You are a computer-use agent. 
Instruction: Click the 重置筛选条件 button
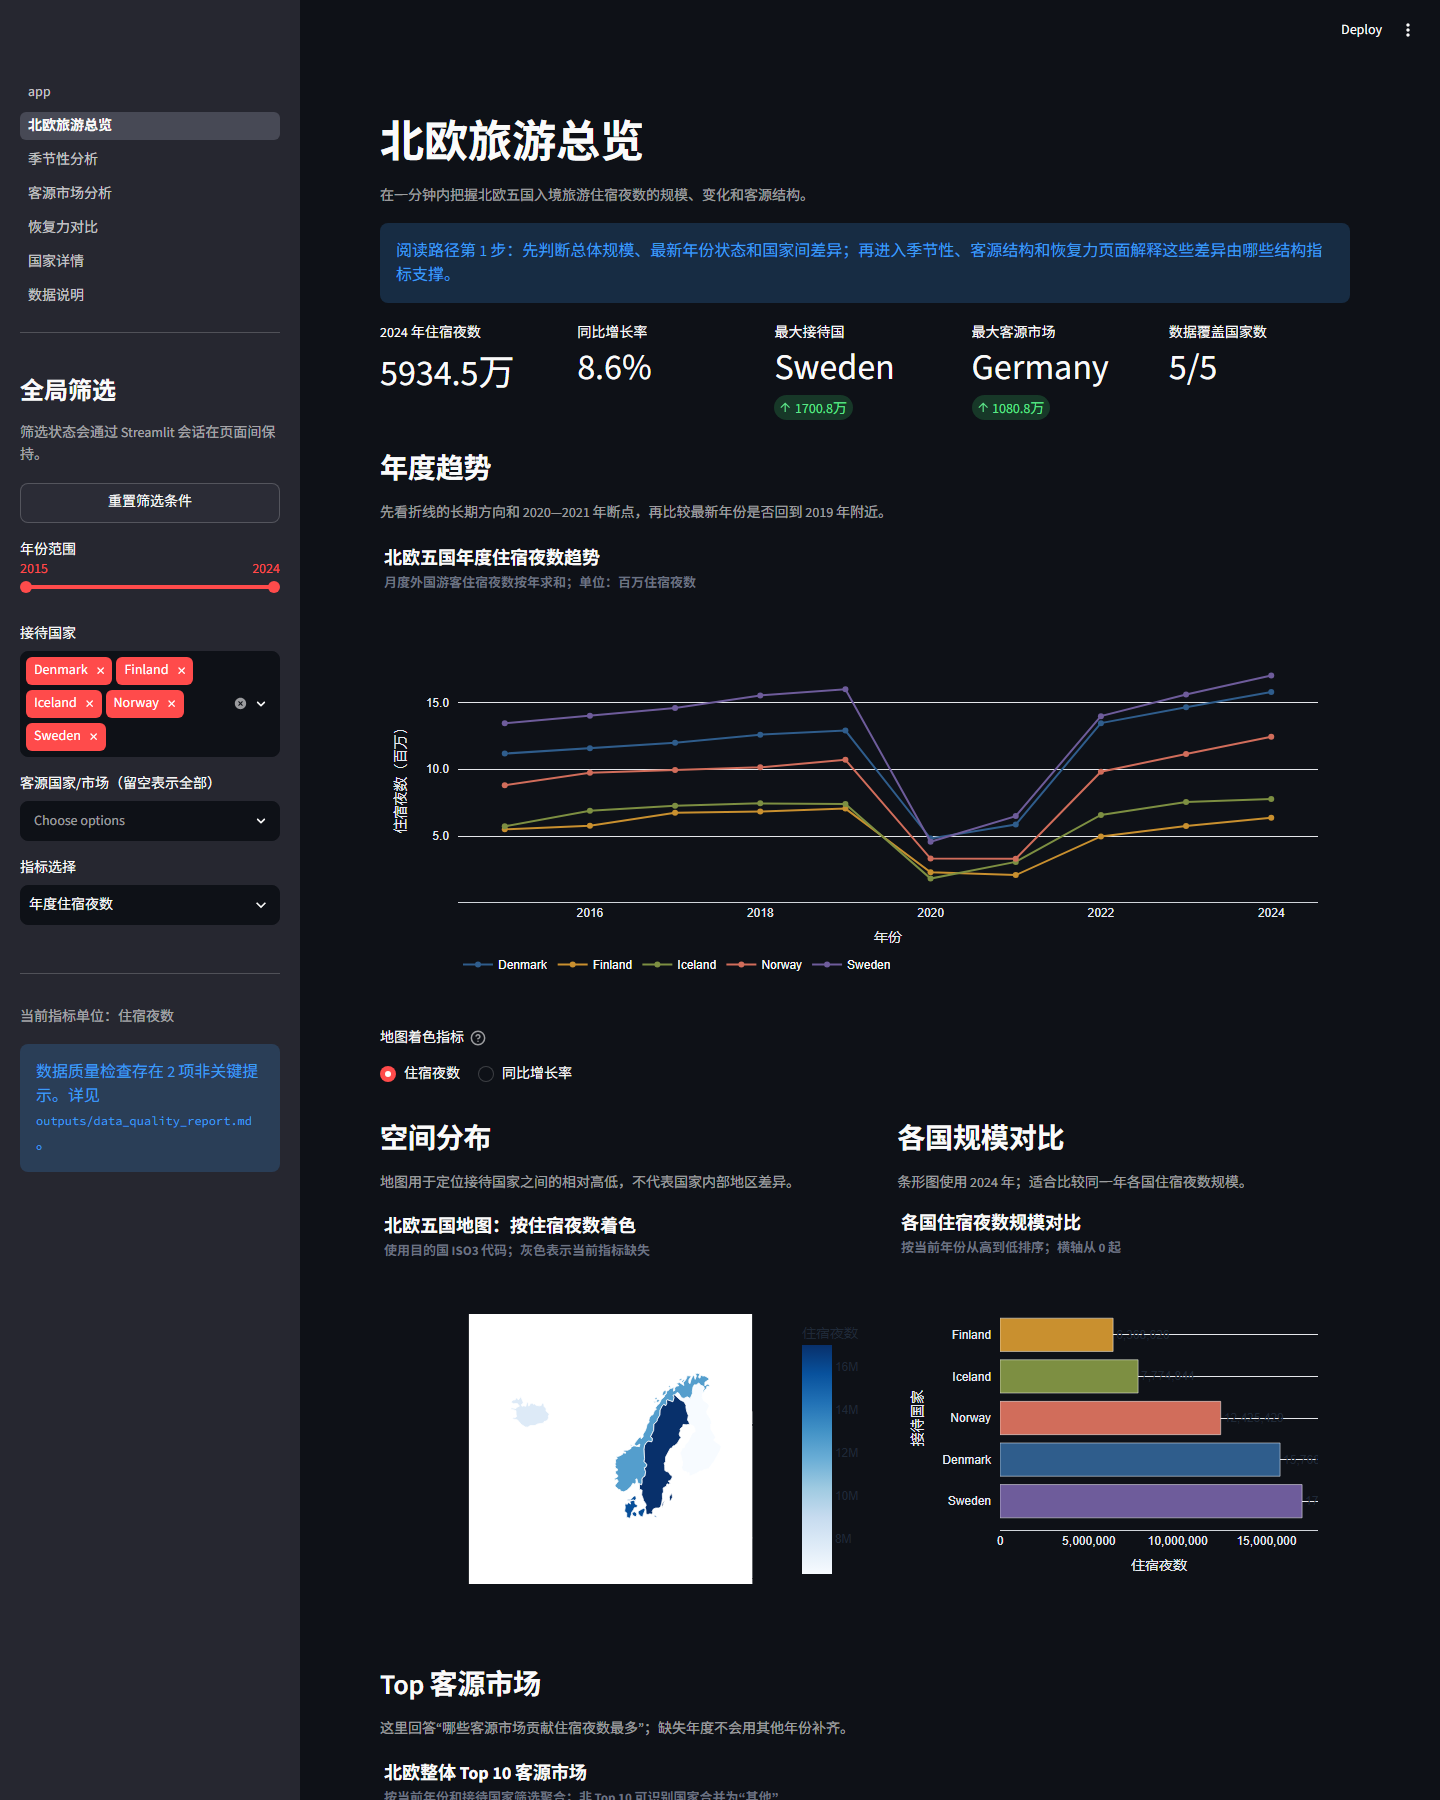click(x=150, y=503)
